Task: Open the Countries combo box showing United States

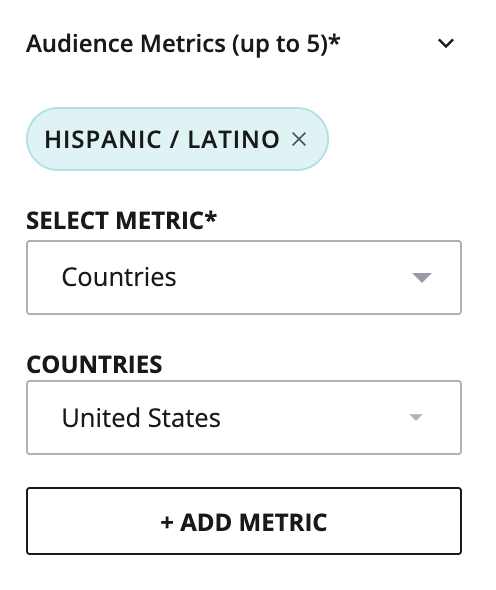Action: tap(244, 417)
